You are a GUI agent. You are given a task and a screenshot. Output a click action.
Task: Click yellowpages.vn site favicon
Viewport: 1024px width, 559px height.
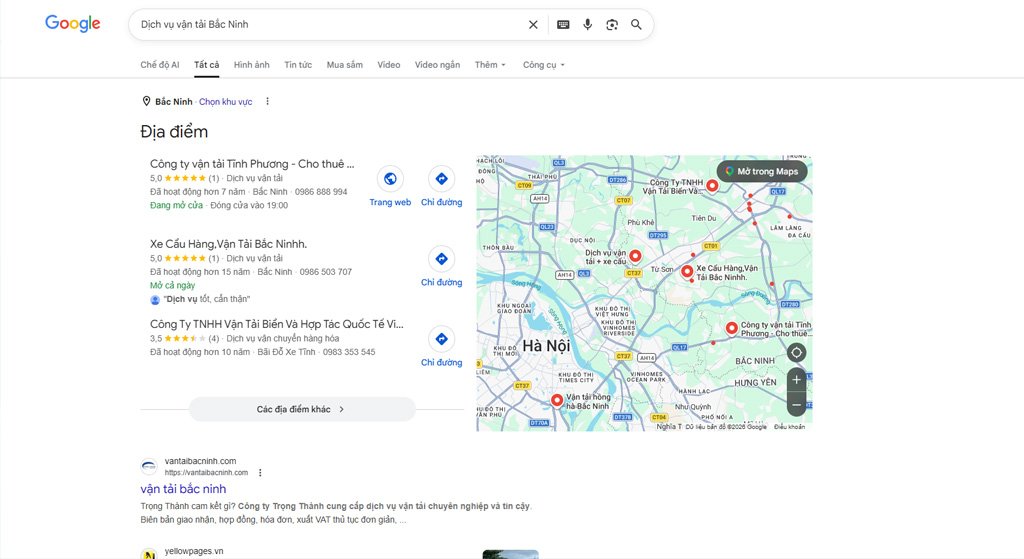click(149, 554)
